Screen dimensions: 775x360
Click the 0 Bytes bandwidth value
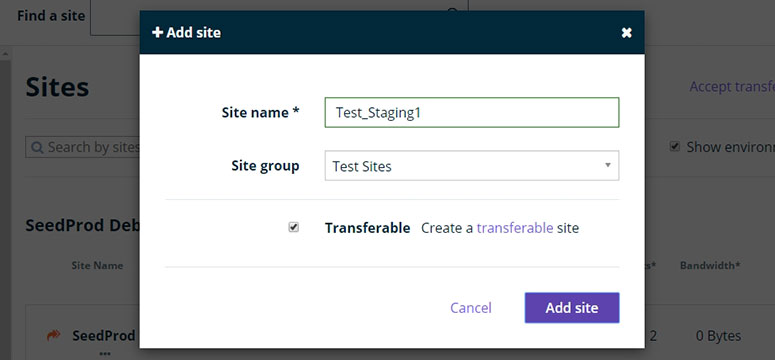[x=718, y=336]
